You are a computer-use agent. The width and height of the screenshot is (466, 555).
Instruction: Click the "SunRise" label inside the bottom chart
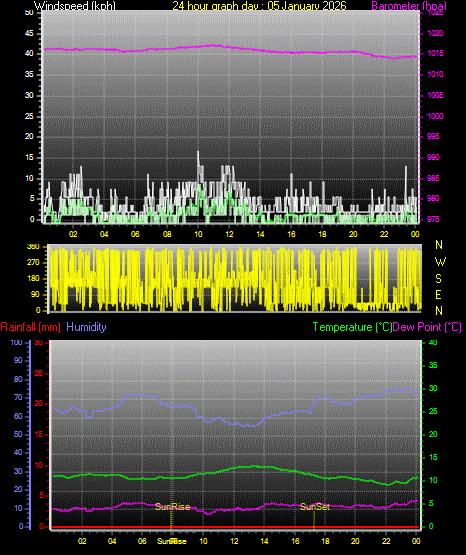(173, 507)
